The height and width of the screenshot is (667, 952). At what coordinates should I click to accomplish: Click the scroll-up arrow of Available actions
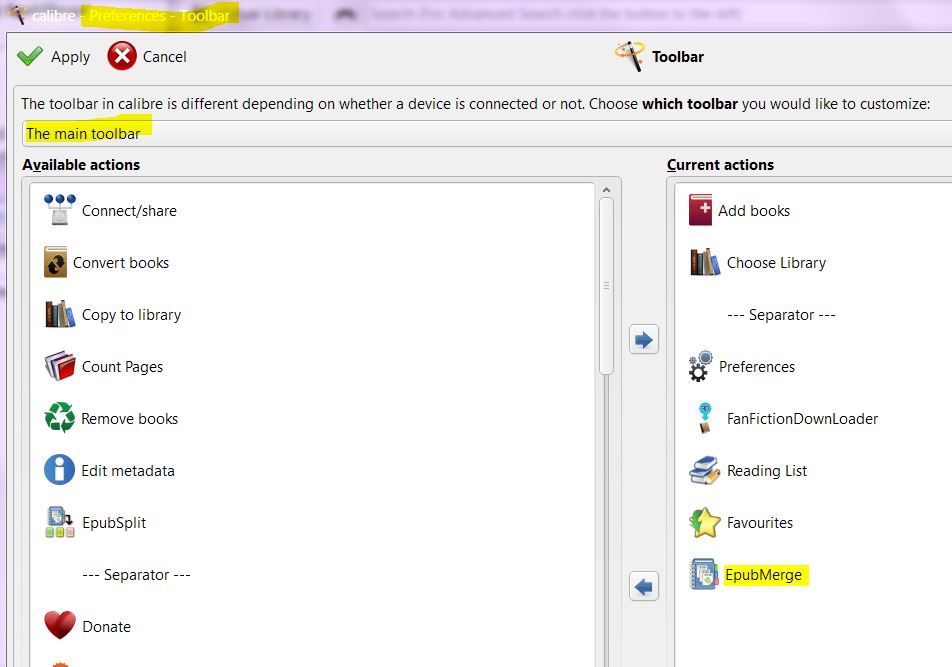(606, 190)
